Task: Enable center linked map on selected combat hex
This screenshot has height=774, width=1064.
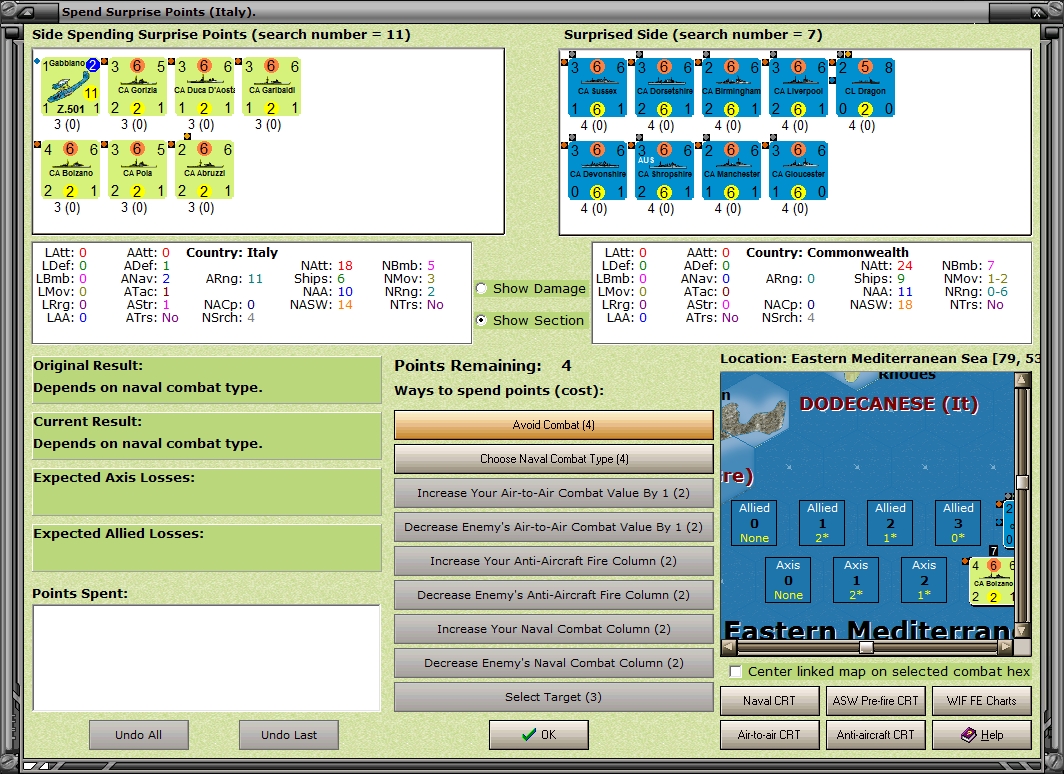Action: (x=735, y=672)
